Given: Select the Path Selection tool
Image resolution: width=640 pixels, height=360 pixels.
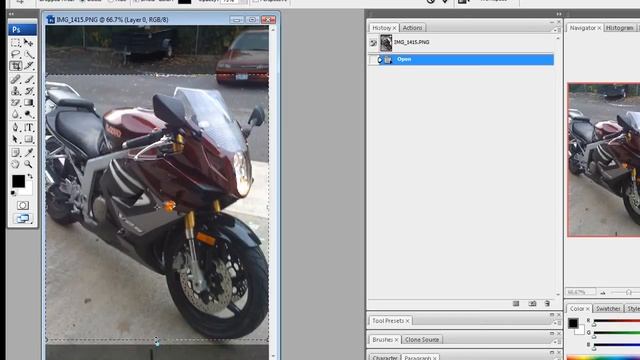Looking at the screenshot, I should tap(16, 139).
